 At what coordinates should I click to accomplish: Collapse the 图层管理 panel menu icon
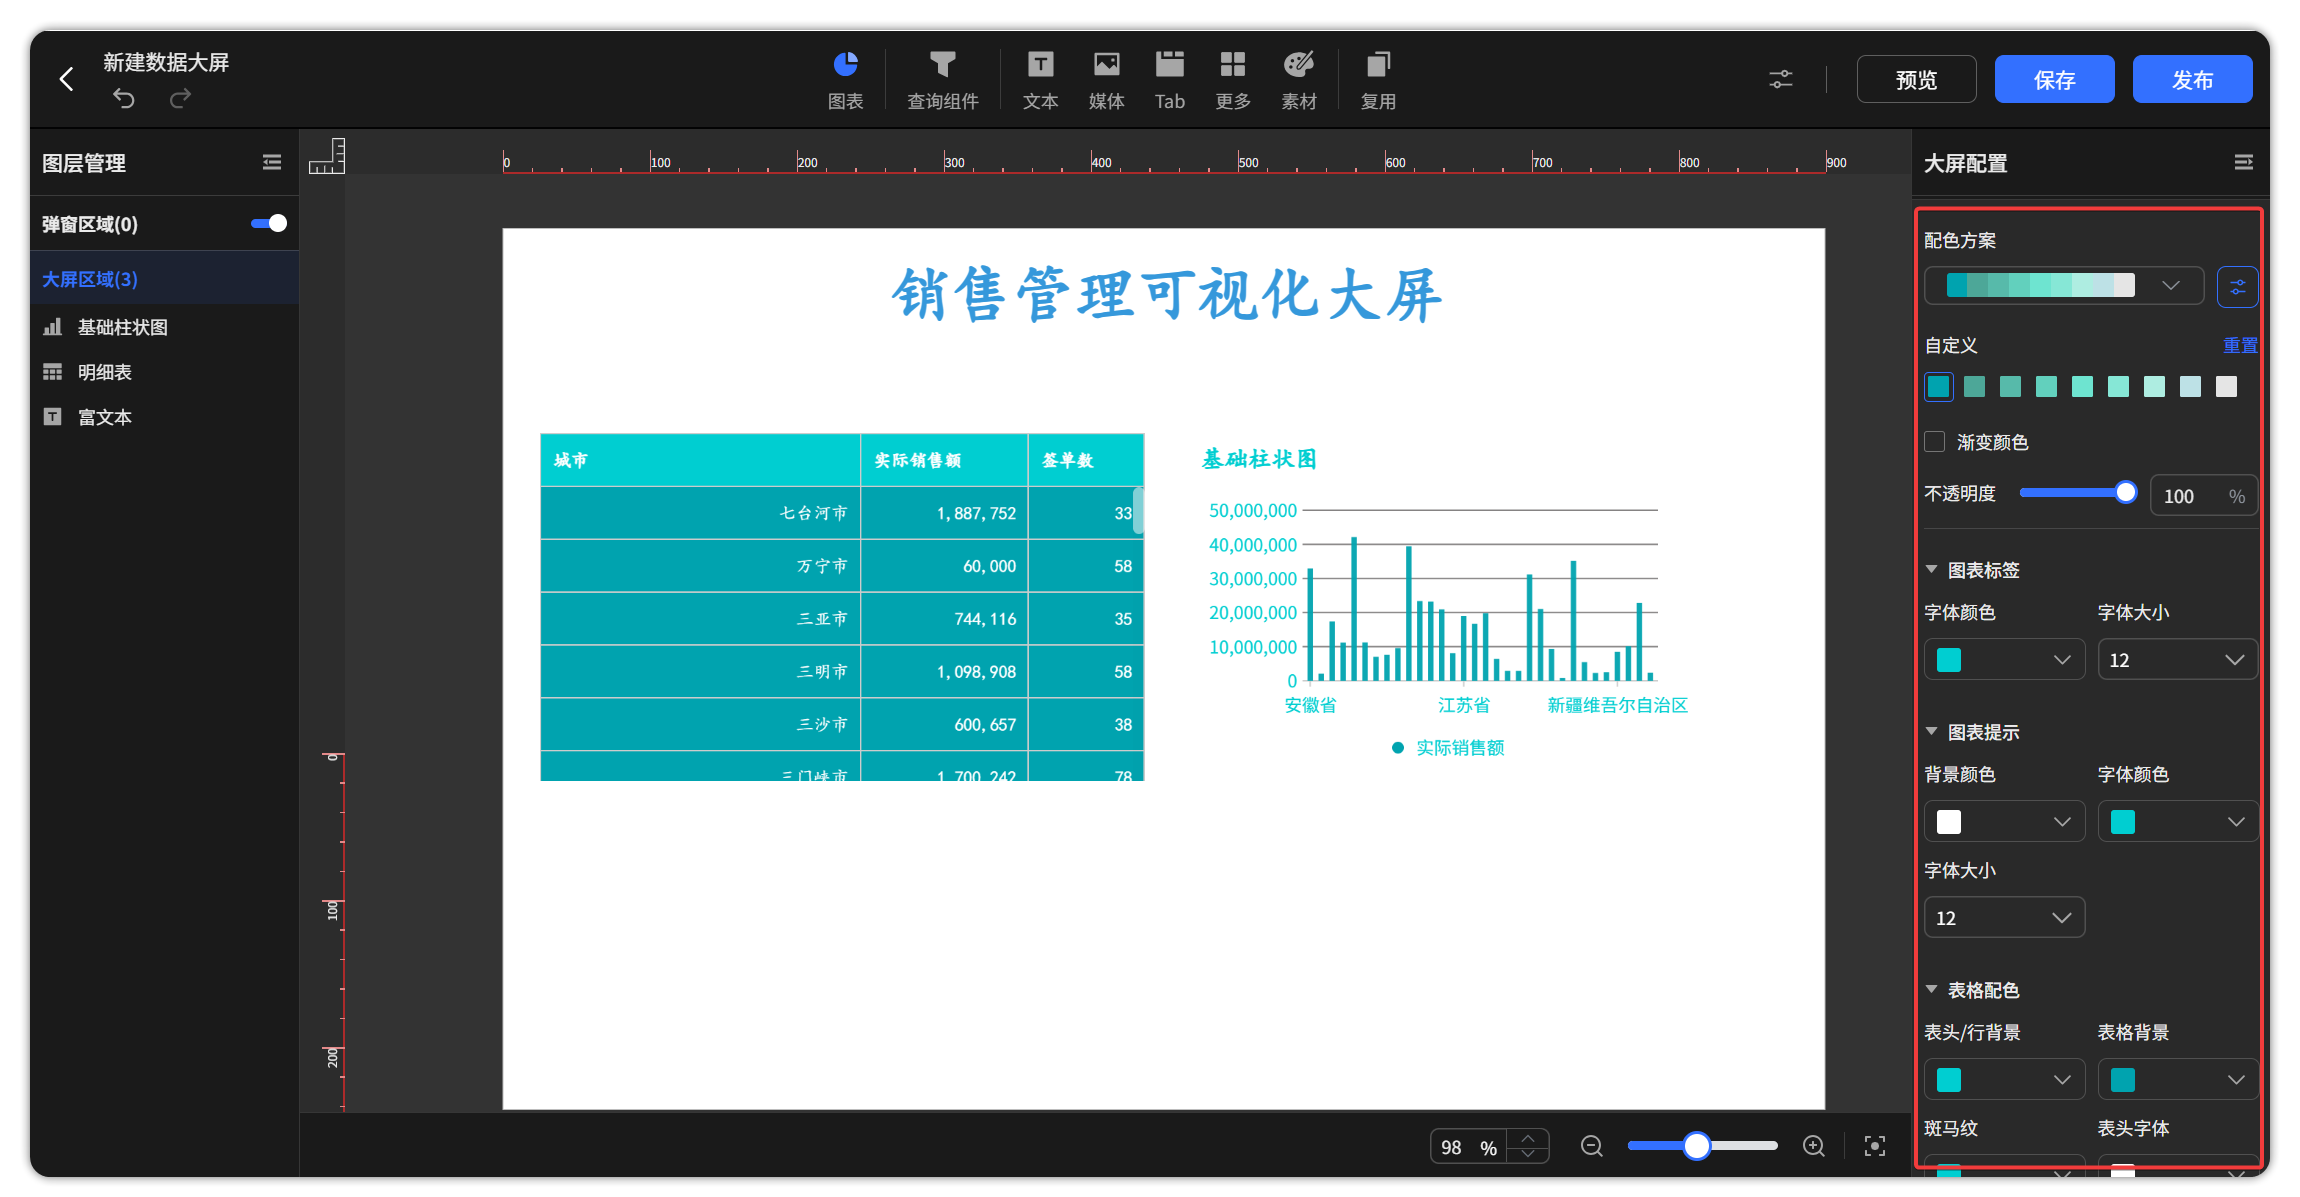[x=272, y=162]
